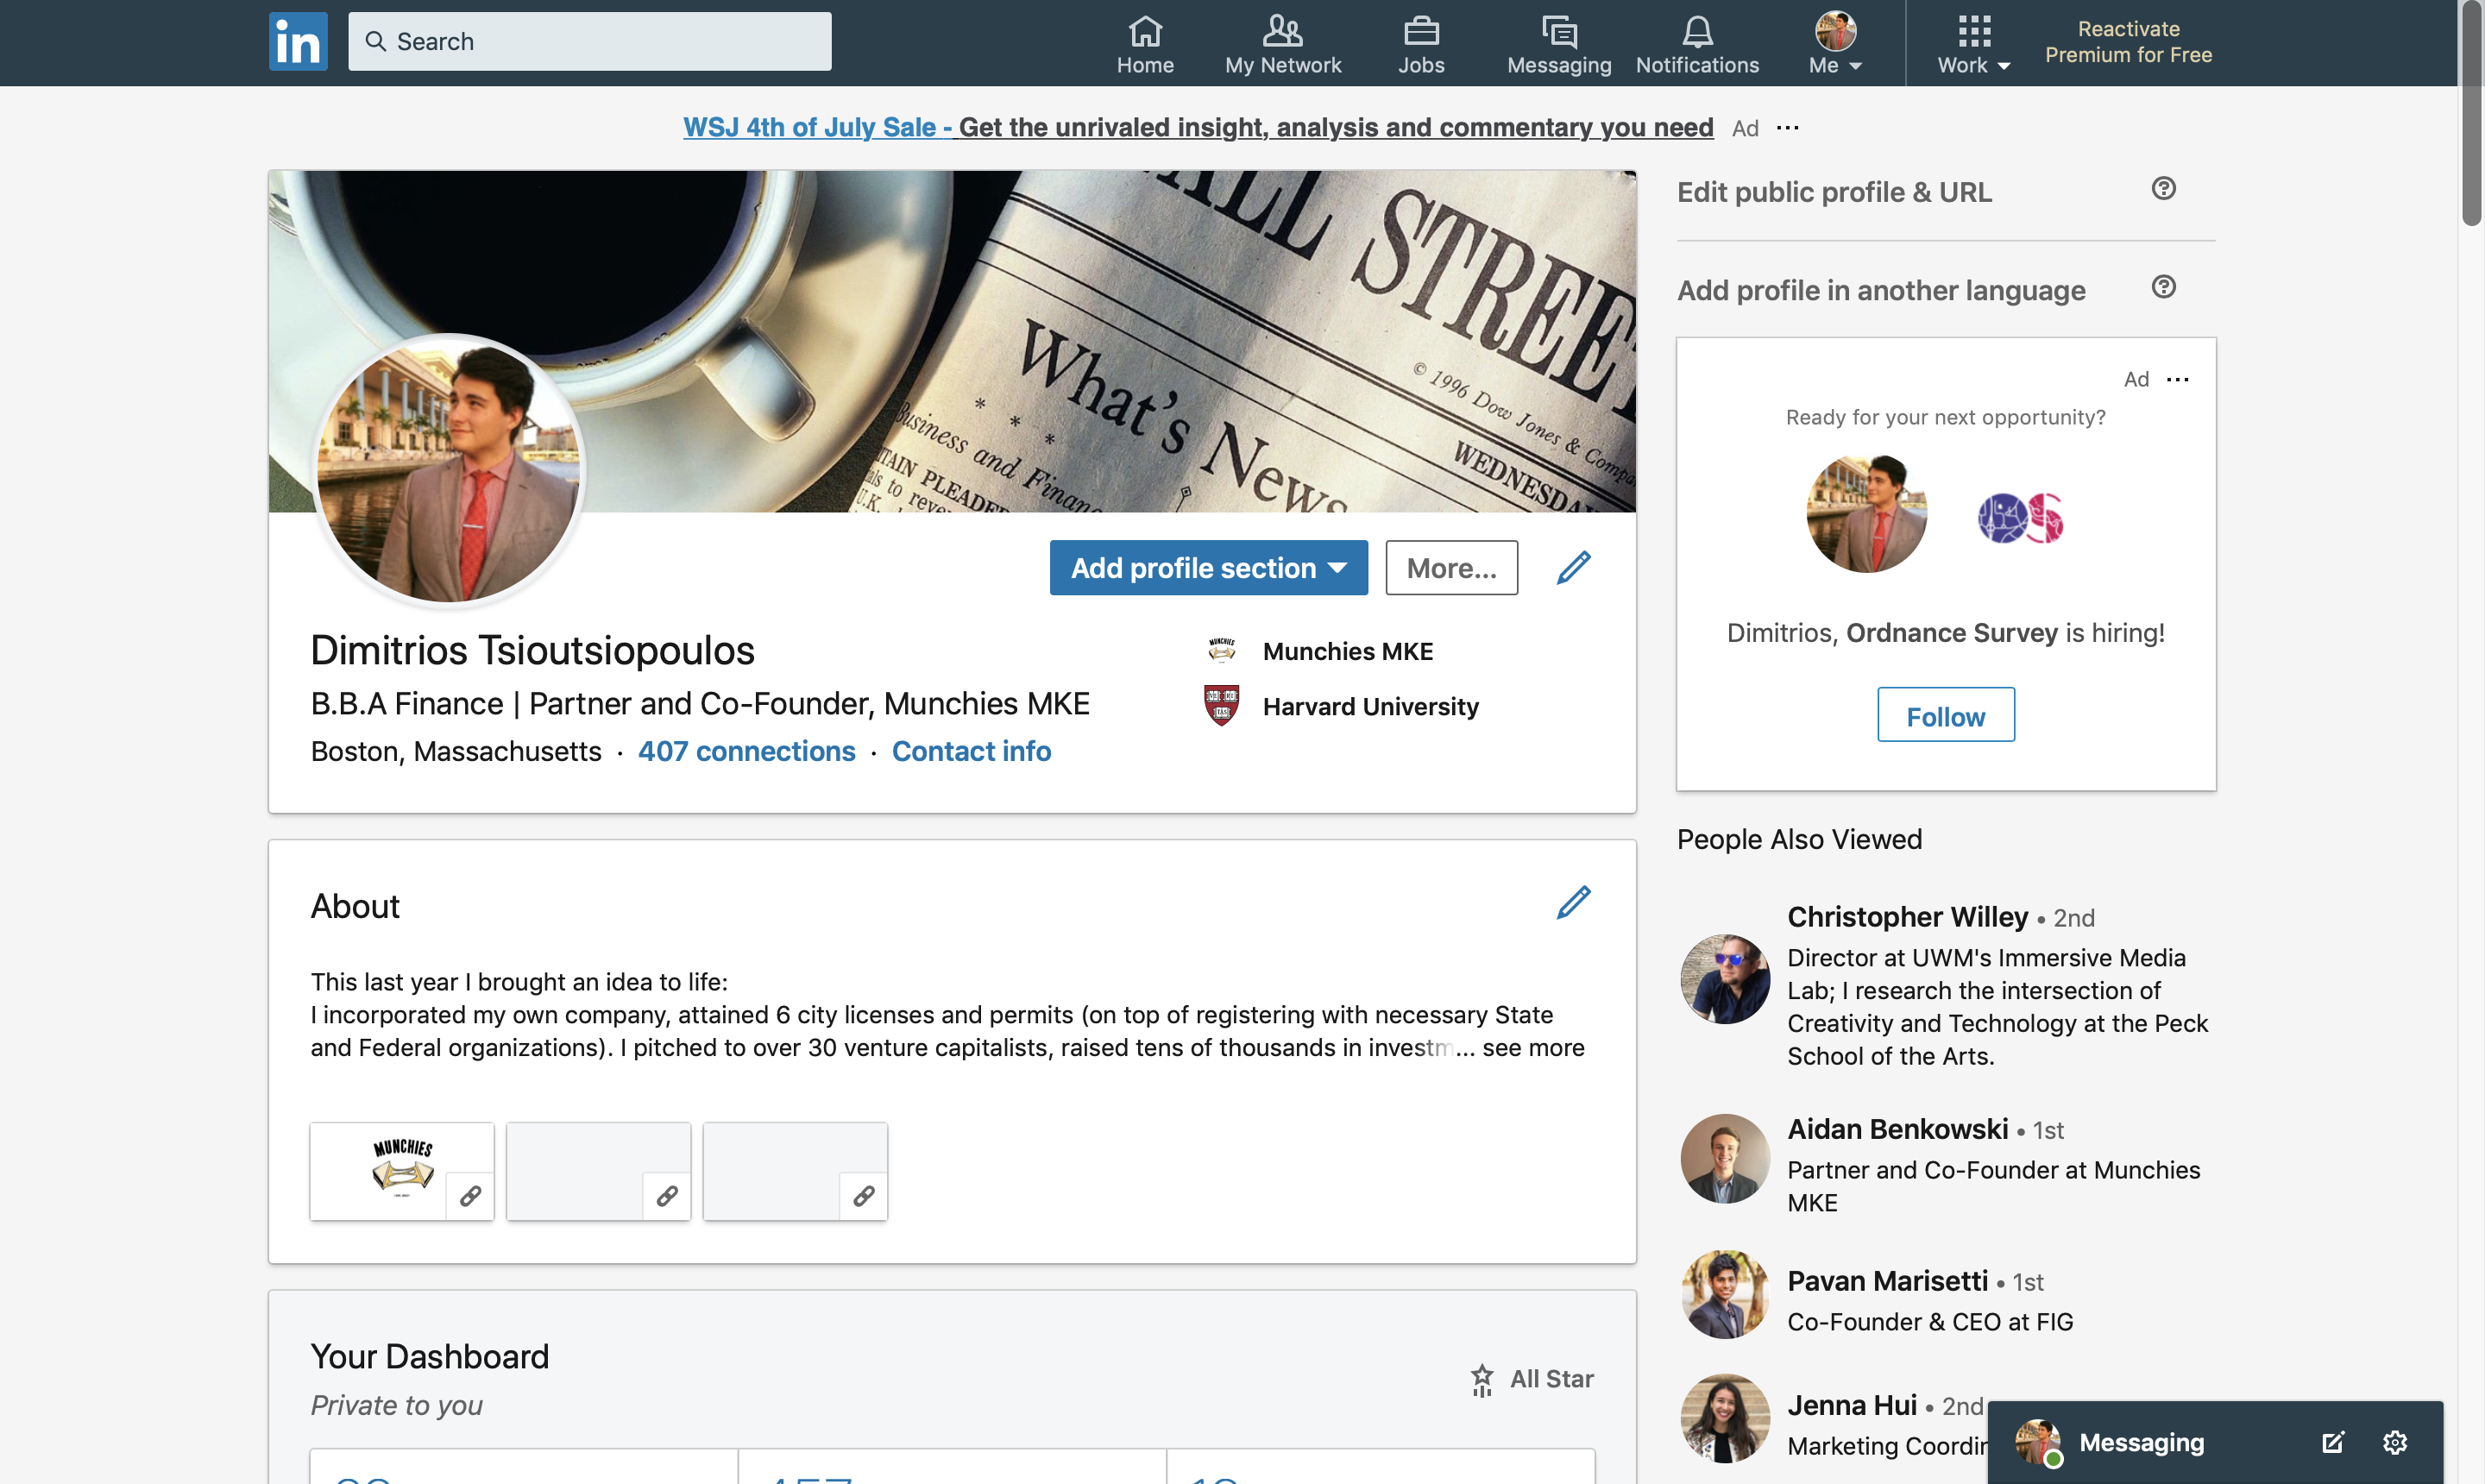
Task: Open Munchies MKE company text link
Action: [x=1347, y=651]
